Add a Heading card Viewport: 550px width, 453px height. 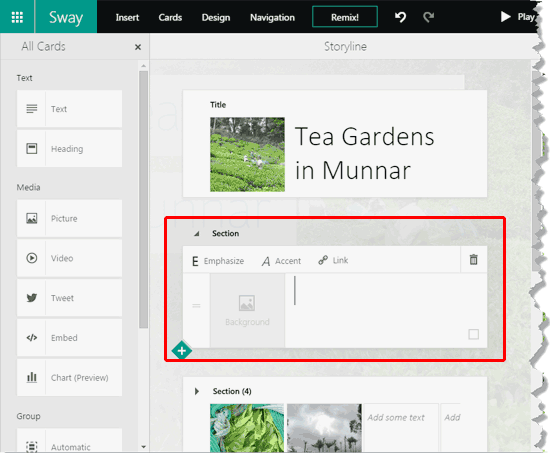click(x=69, y=148)
